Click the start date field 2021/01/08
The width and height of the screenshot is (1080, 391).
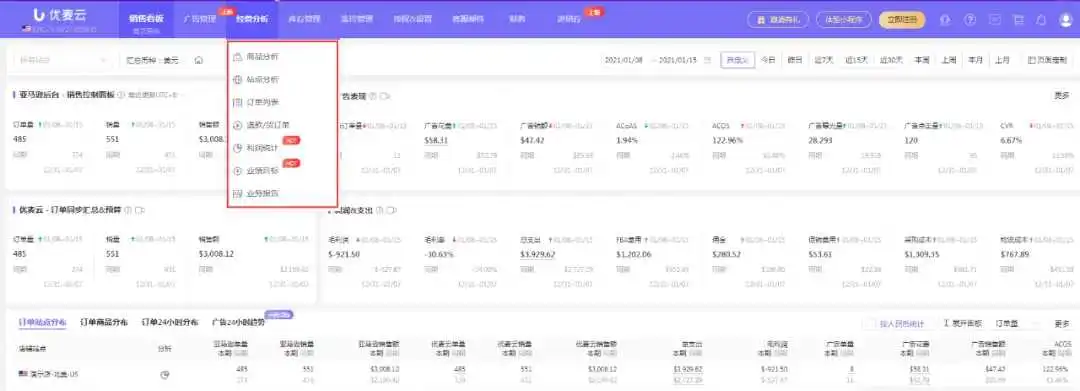(624, 60)
